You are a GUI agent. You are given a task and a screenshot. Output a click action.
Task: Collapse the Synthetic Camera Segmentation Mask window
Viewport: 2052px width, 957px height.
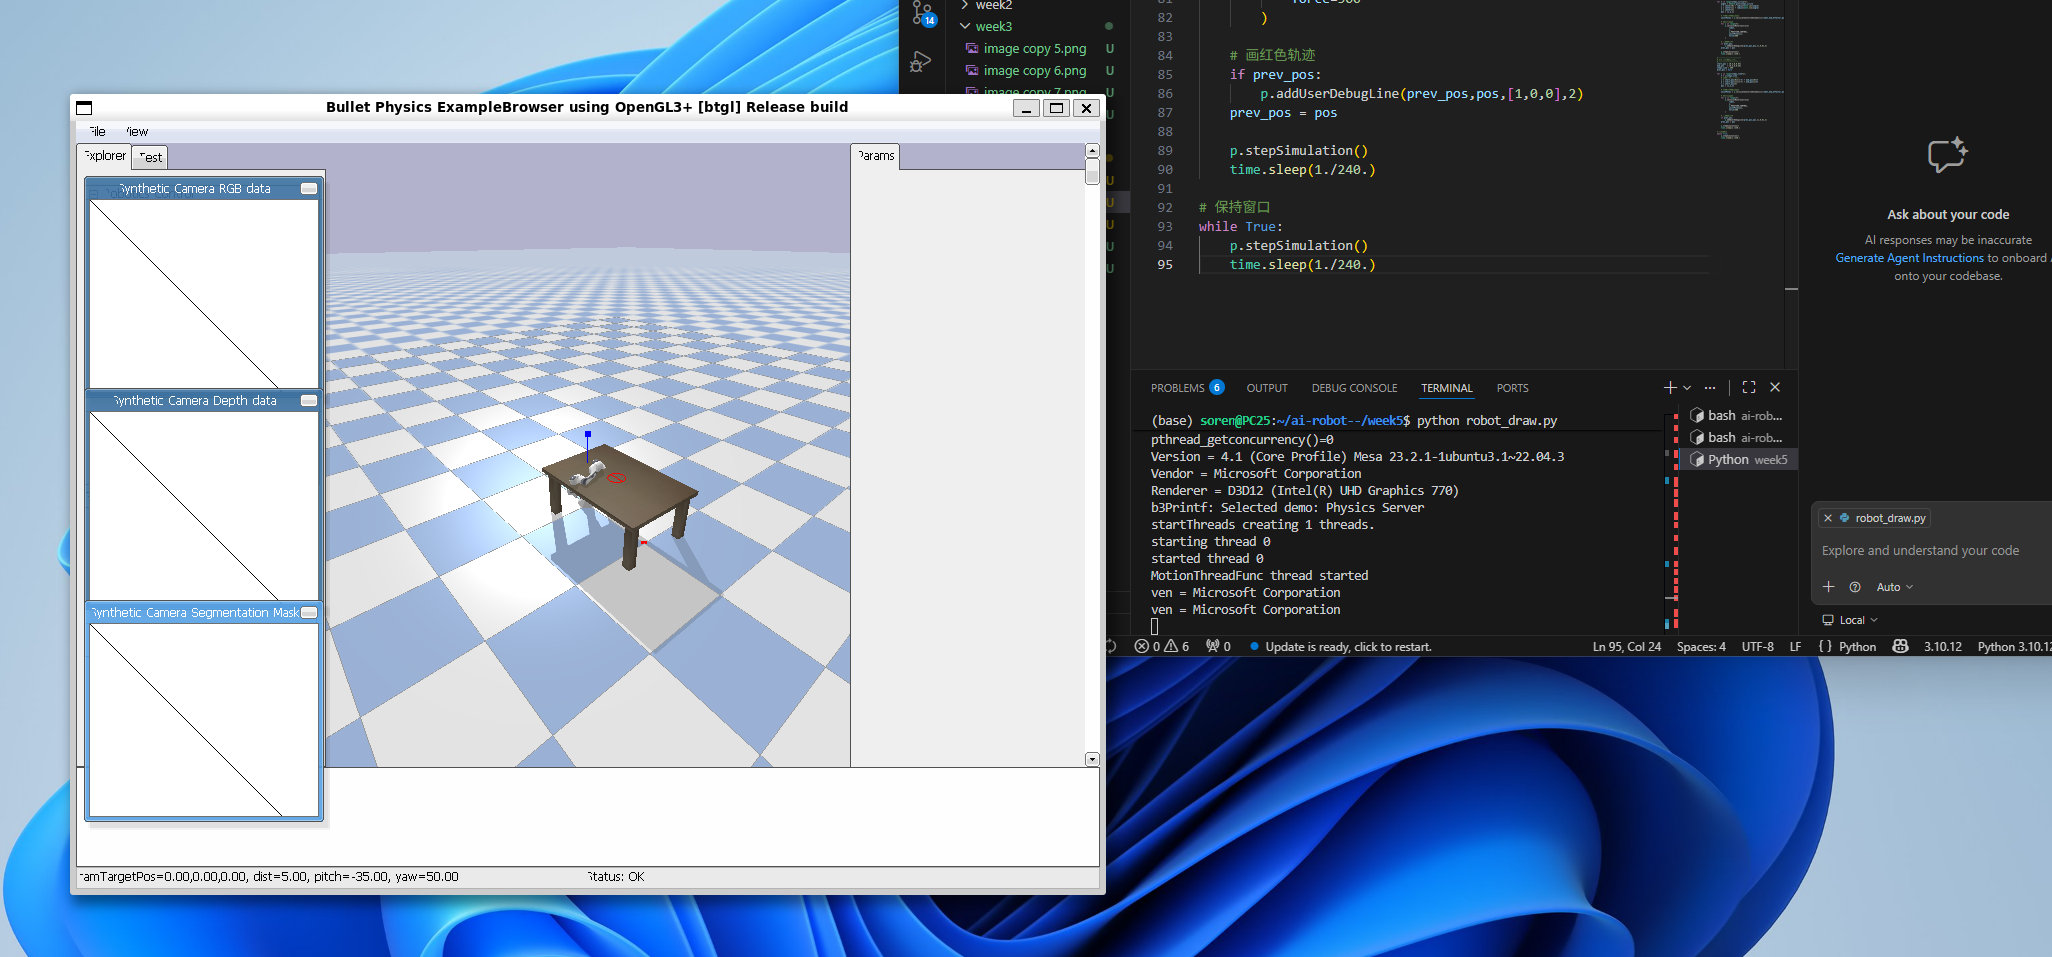pos(309,613)
